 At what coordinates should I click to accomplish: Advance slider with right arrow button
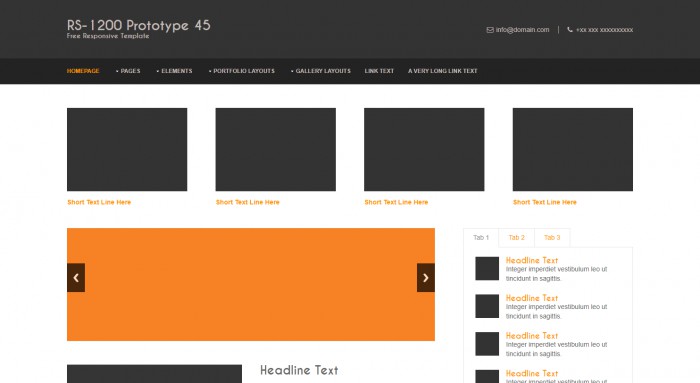pos(426,278)
